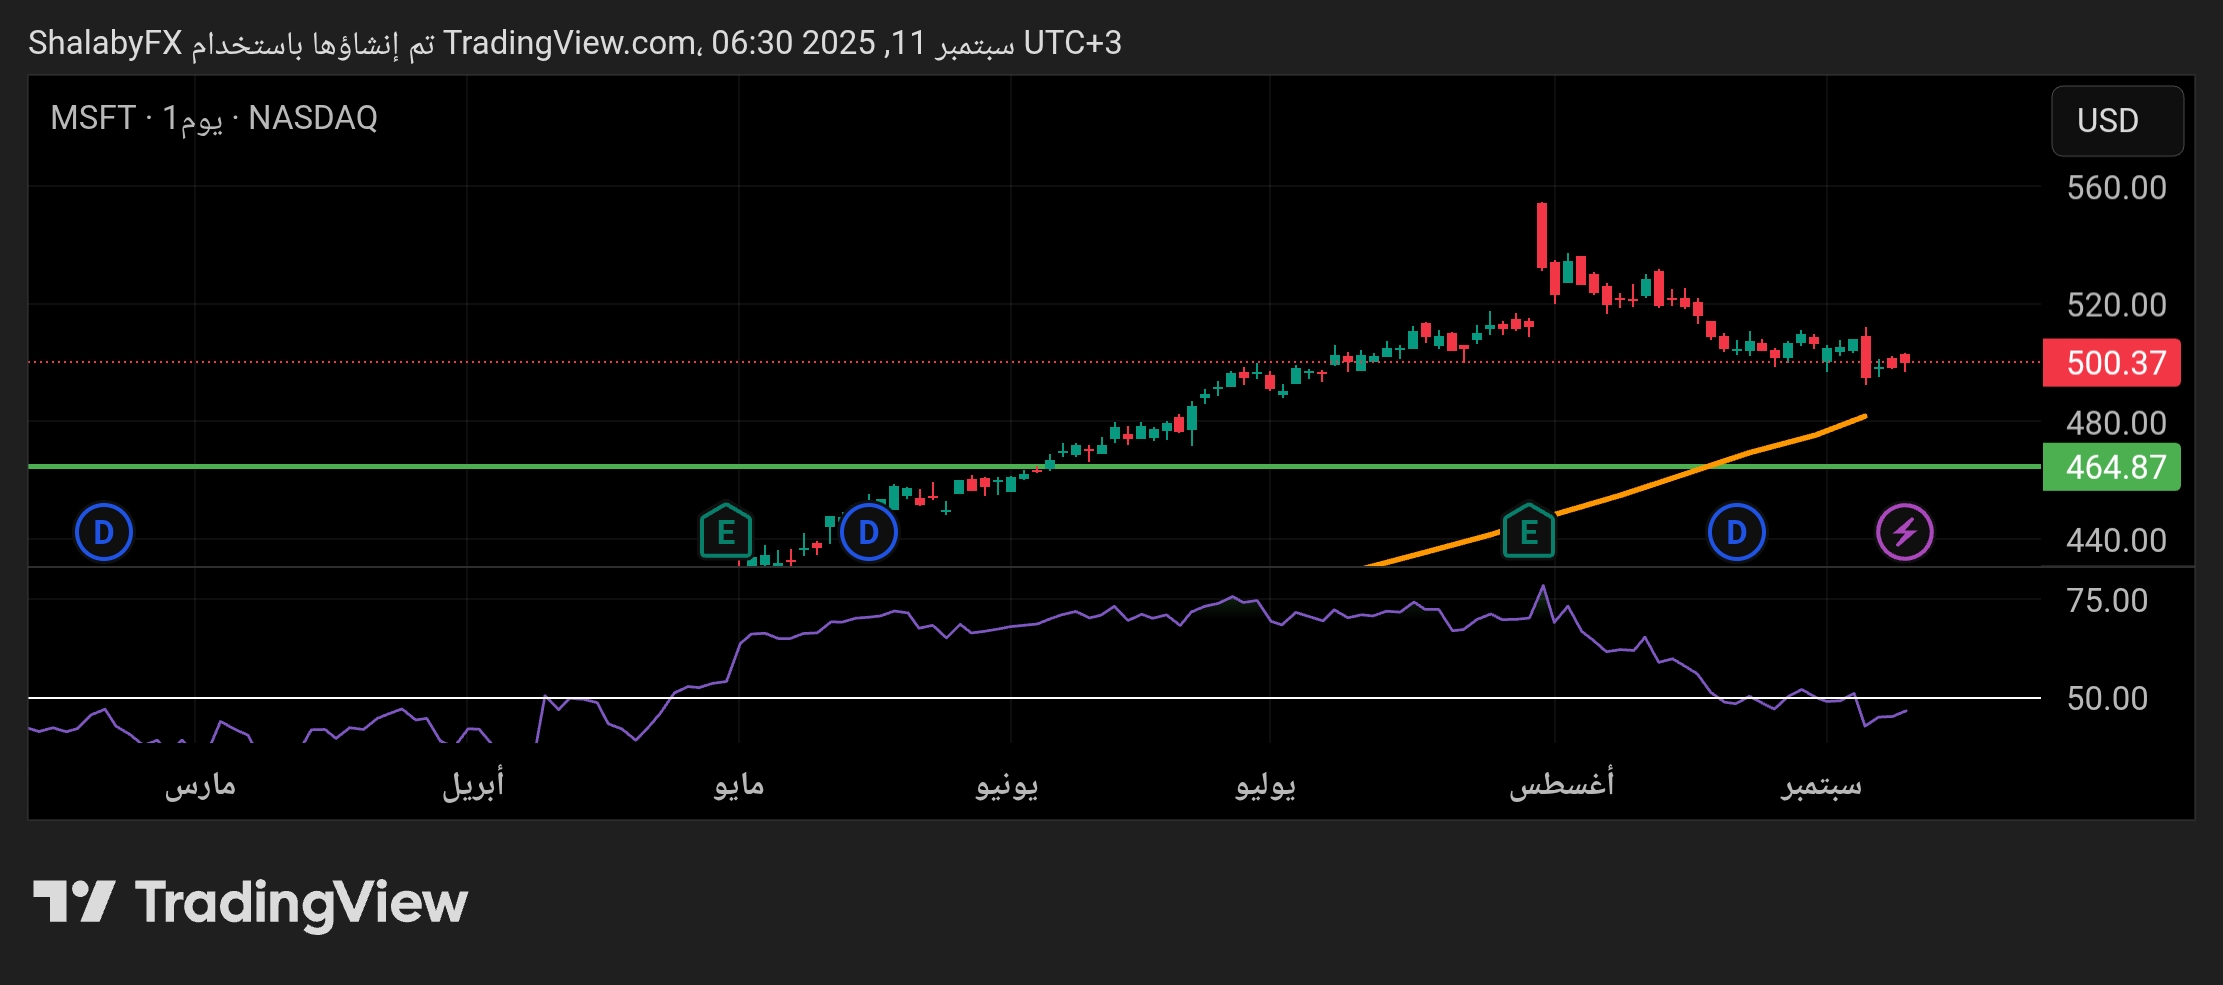Click the dividend marker near March

pyautogui.click(x=104, y=532)
